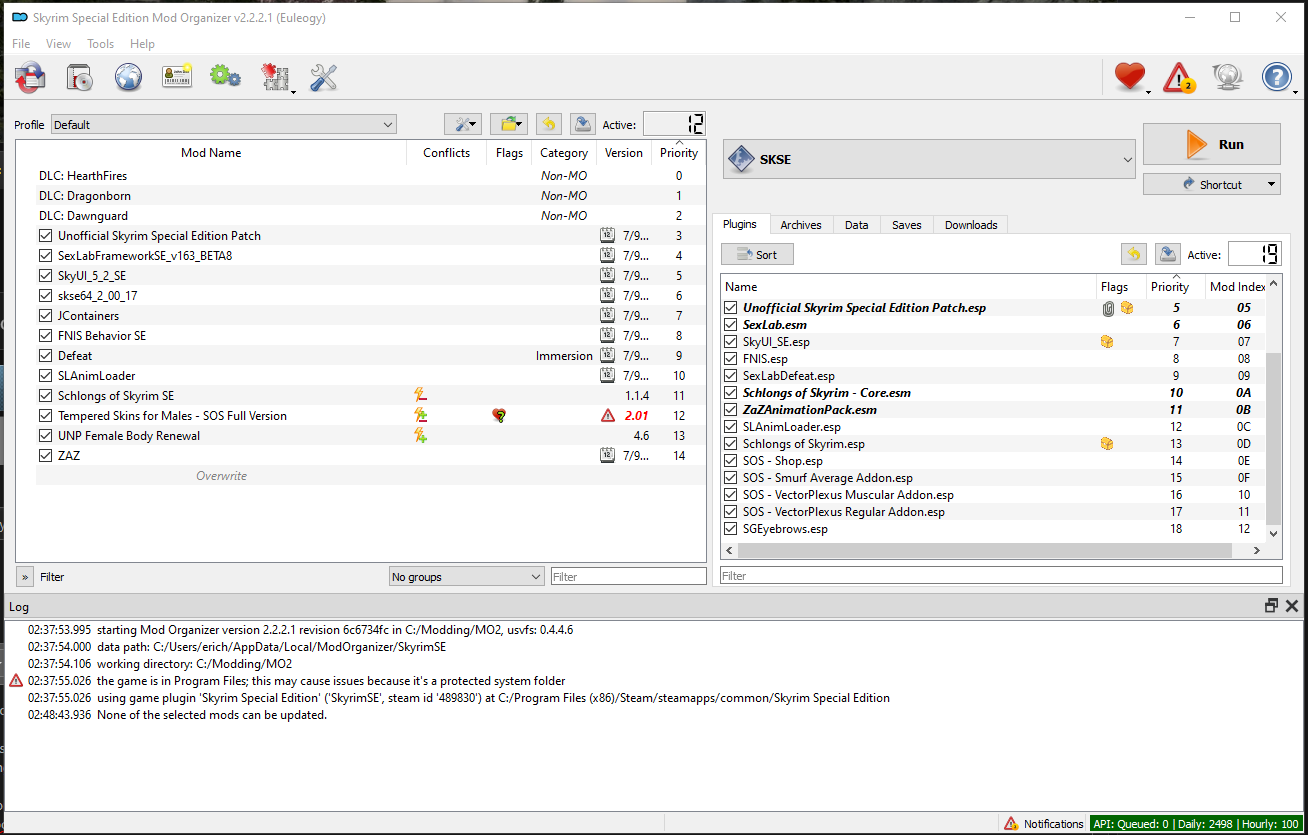This screenshot has height=835, width=1308.
Task: Toggle the Defeat mod checkbox
Action: click(45, 356)
